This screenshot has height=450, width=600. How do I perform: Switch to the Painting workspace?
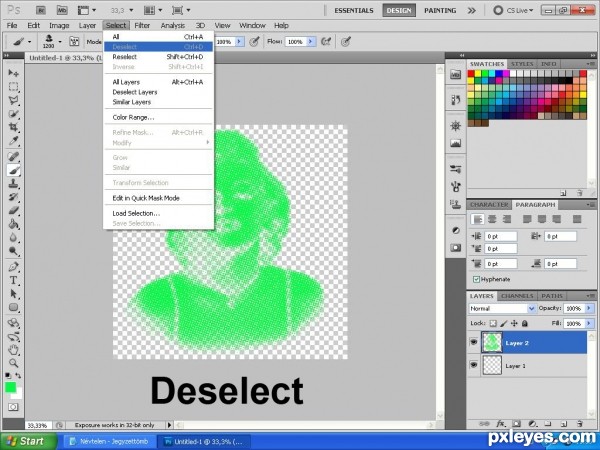pos(440,10)
